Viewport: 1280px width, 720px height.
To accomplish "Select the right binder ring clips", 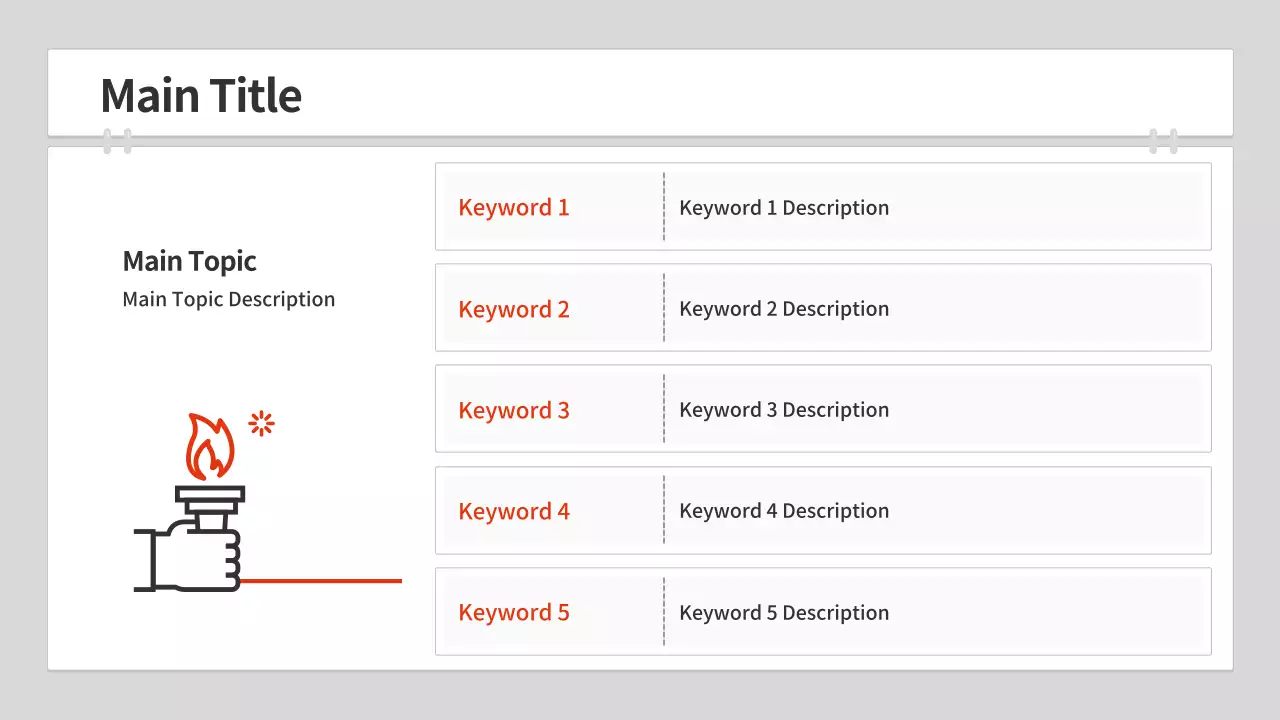I will coord(1163,141).
